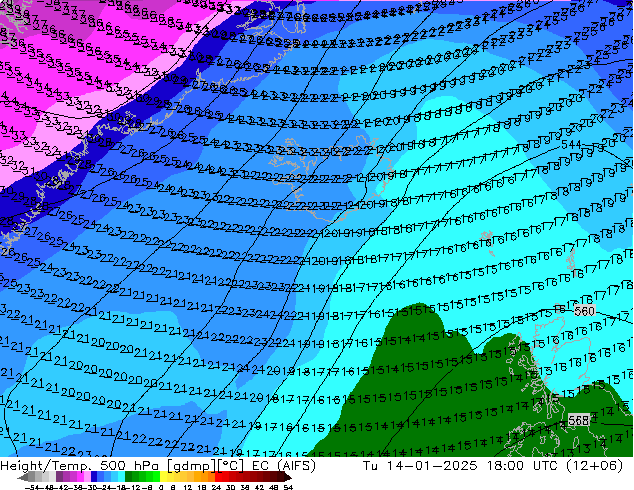Click the '-54' label under color scale

point(32,488)
